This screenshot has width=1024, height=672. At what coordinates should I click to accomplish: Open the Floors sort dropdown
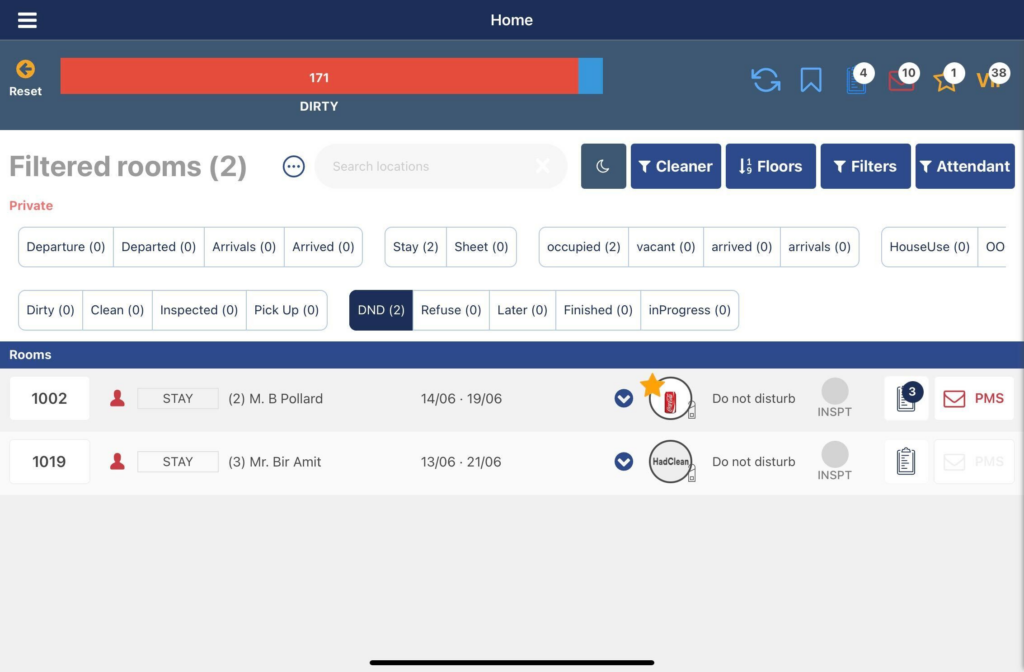tap(770, 166)
